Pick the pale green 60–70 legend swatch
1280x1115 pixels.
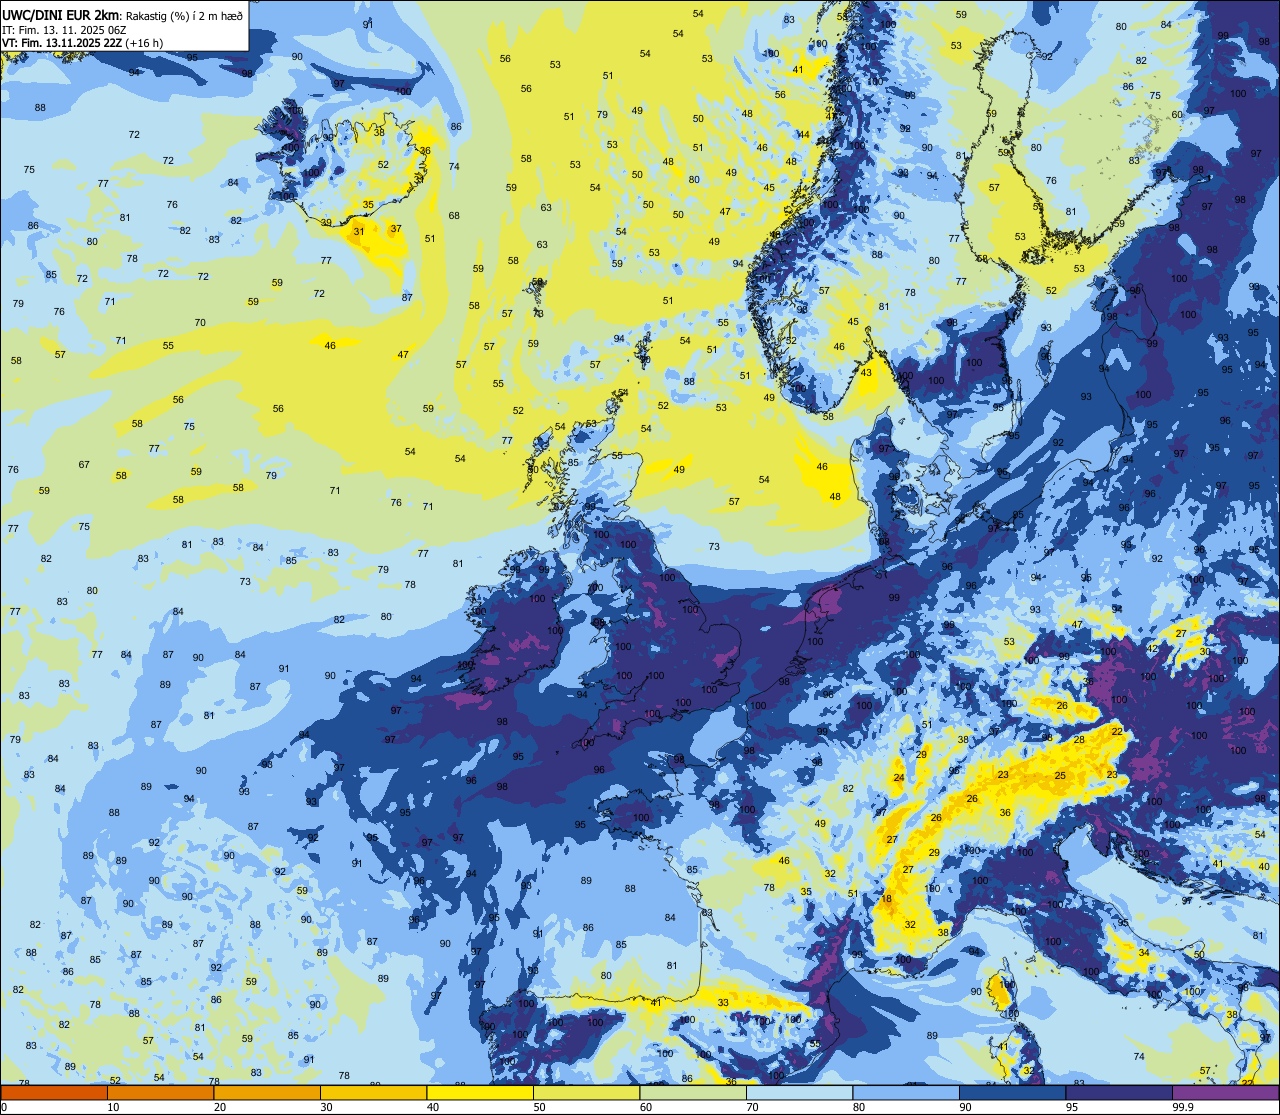693,1092
